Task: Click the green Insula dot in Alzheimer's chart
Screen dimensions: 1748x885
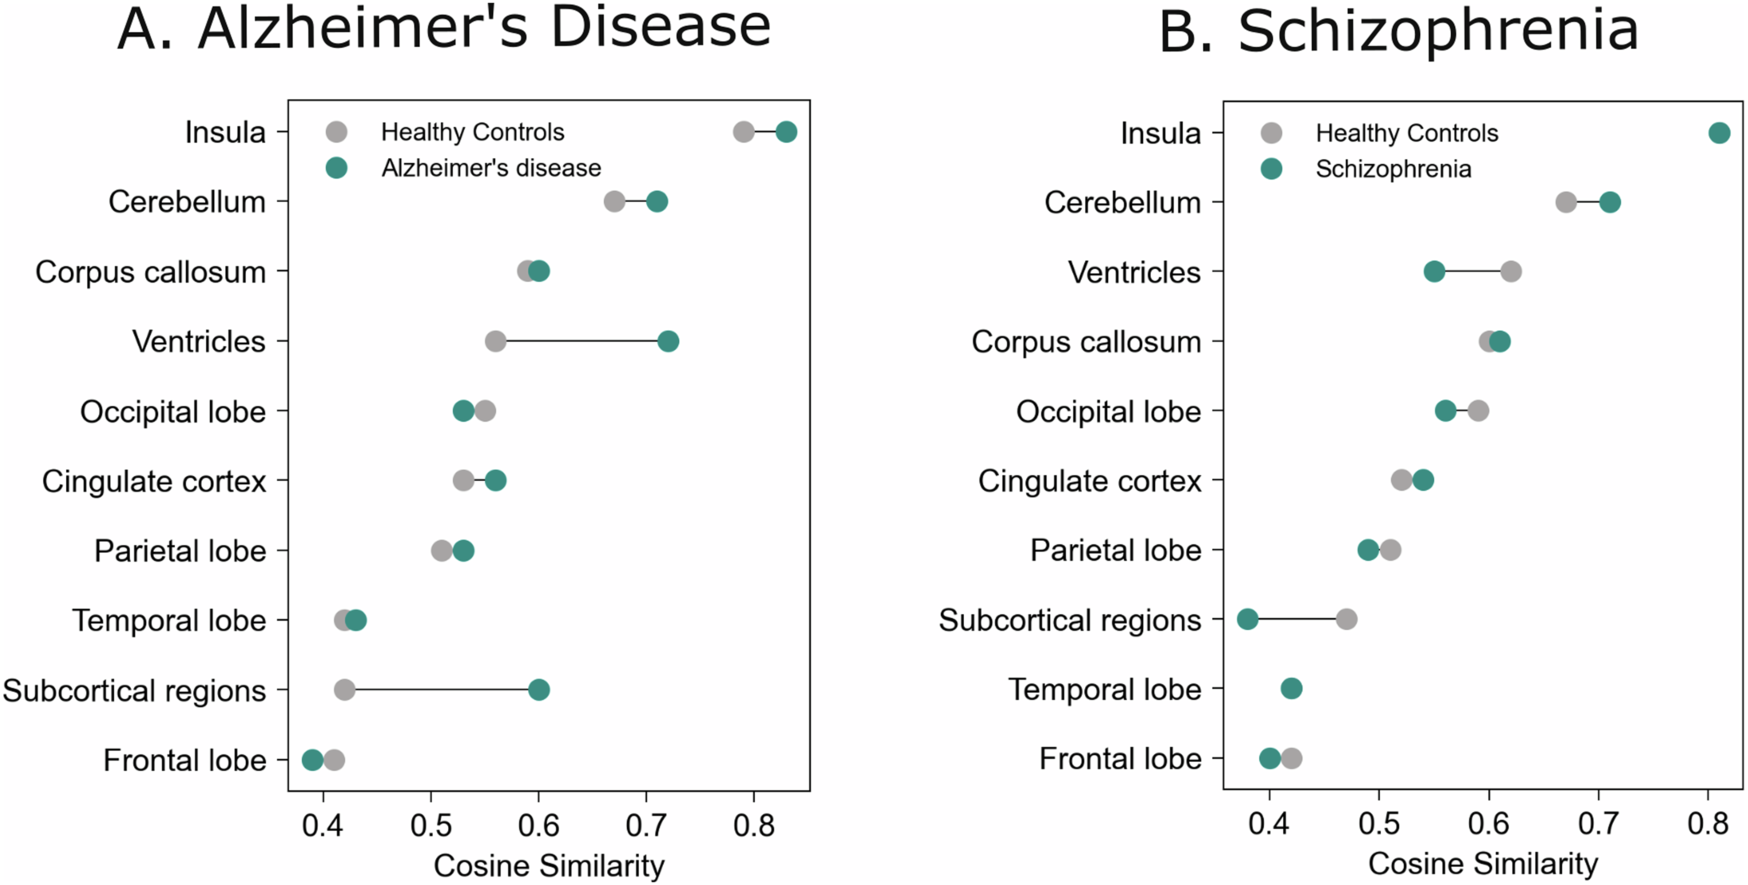Action: [x=786, y=132]
